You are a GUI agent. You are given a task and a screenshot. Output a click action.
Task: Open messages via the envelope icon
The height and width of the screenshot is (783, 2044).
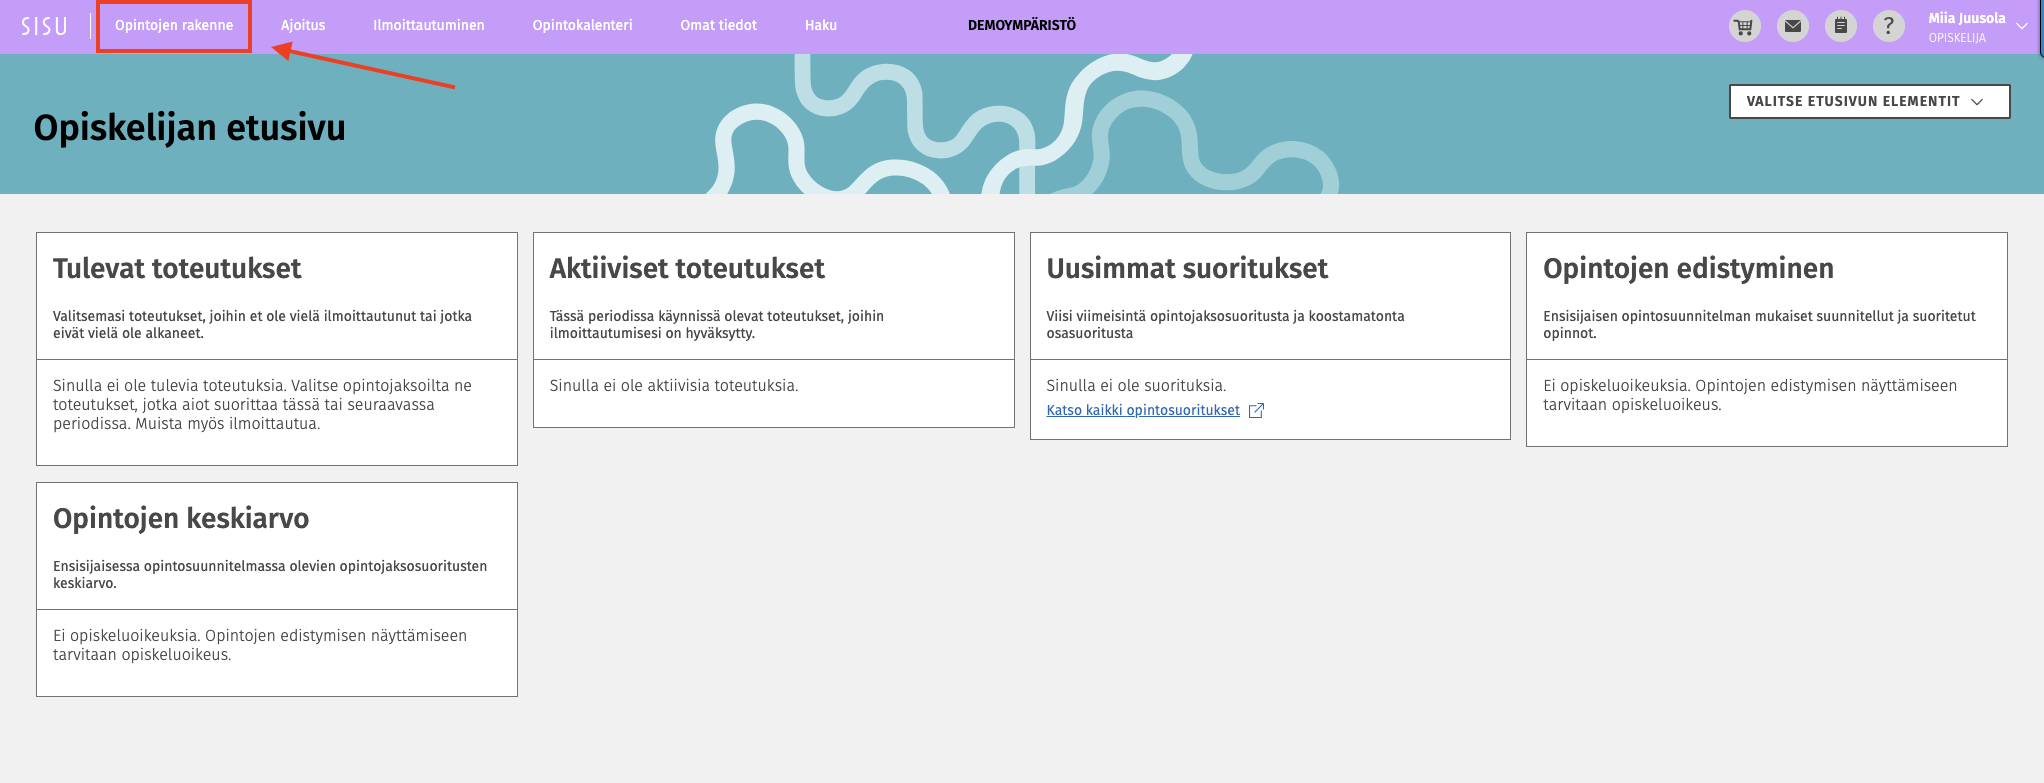pos(1792,27)
